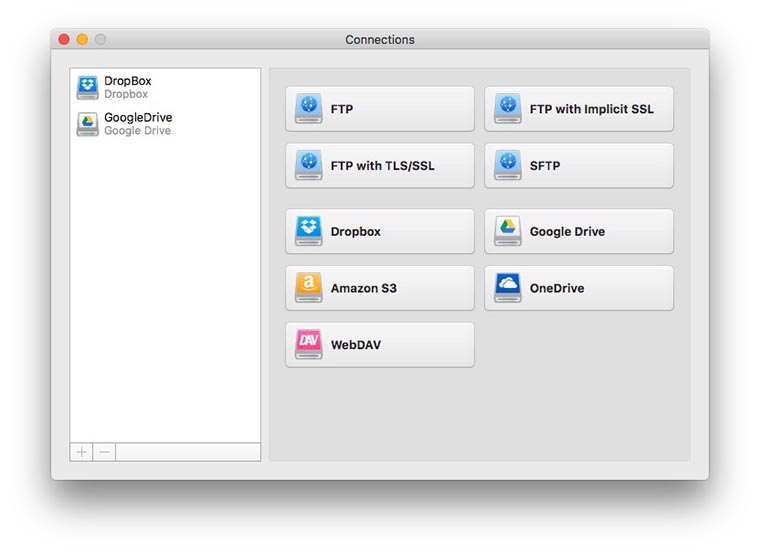Choose the SFTP connection label
The height and width of the screenshot is (553, 760).
tap(545, 166)
